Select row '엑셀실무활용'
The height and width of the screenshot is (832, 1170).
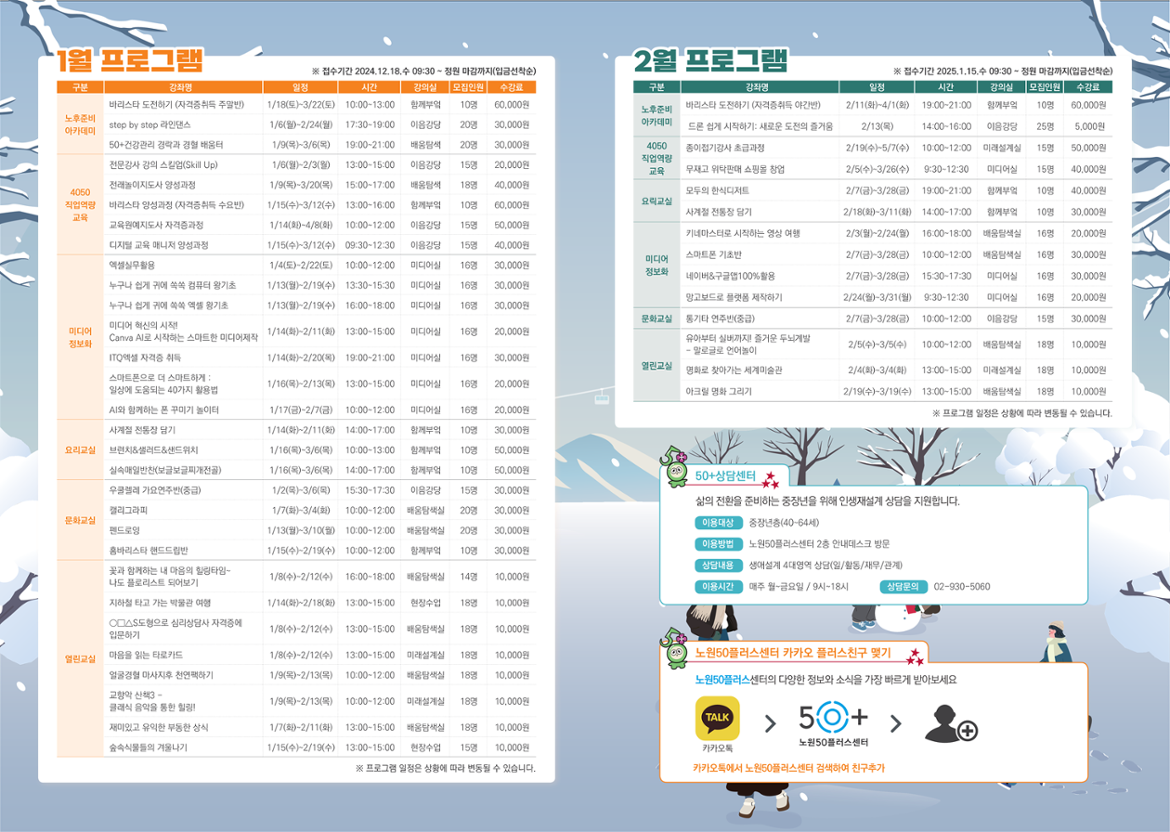(x=320, y=266)
